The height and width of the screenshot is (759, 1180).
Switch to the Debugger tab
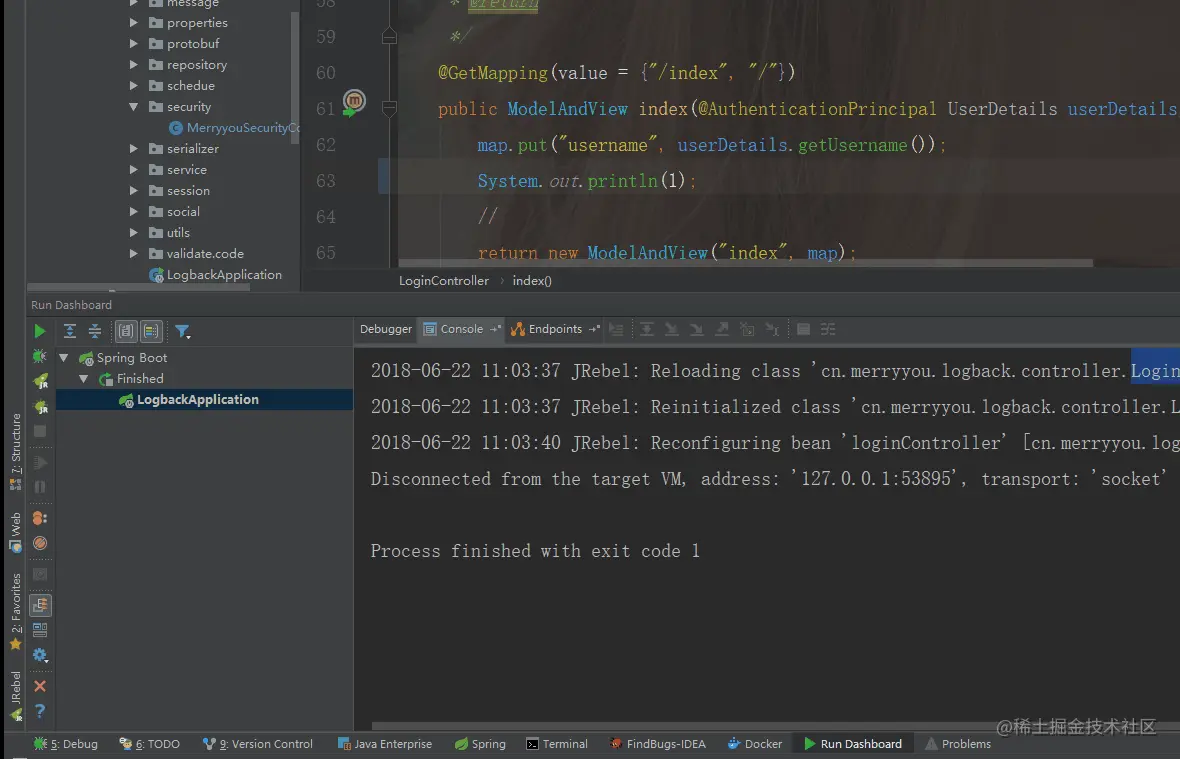(385, 329)
